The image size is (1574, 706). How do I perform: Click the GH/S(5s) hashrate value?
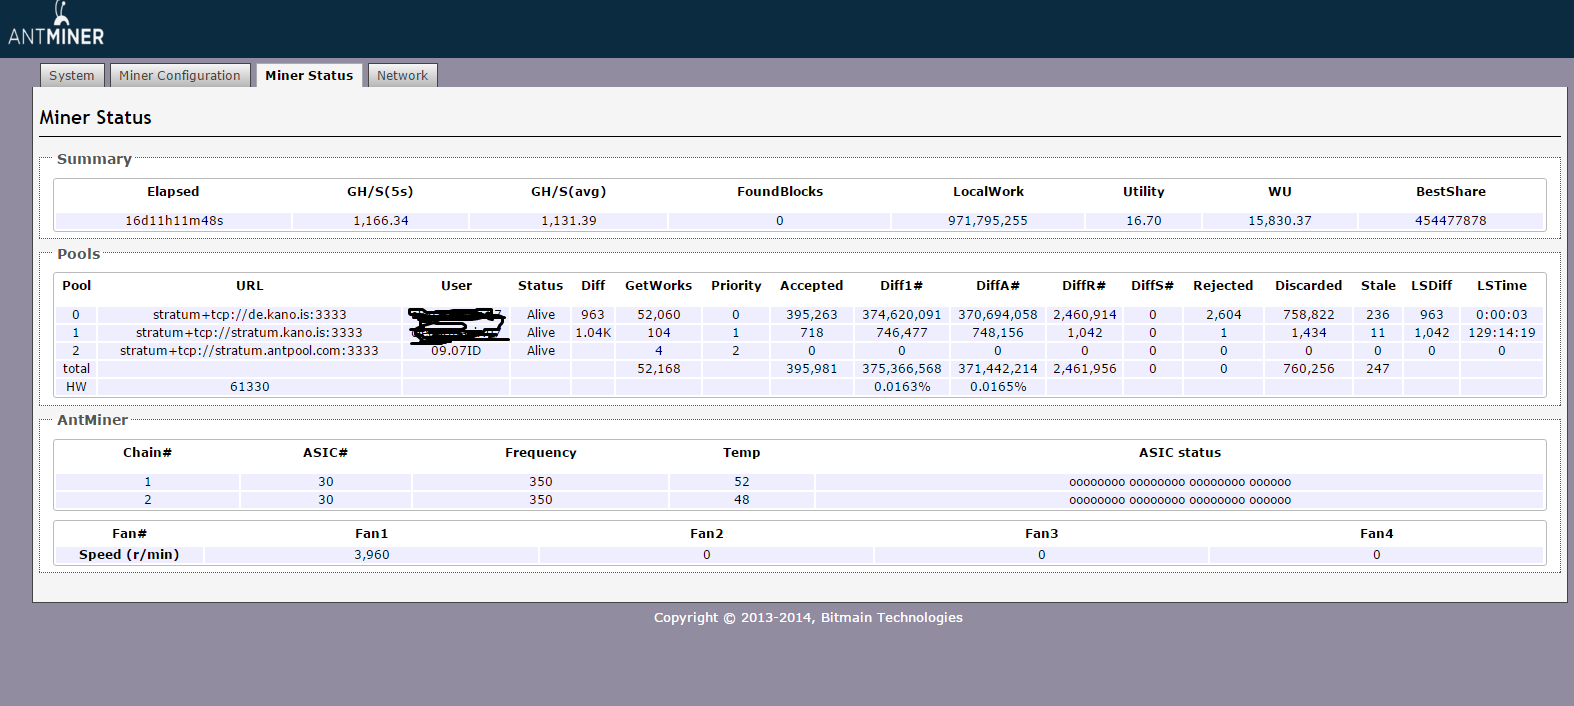[x=381, y=221]
